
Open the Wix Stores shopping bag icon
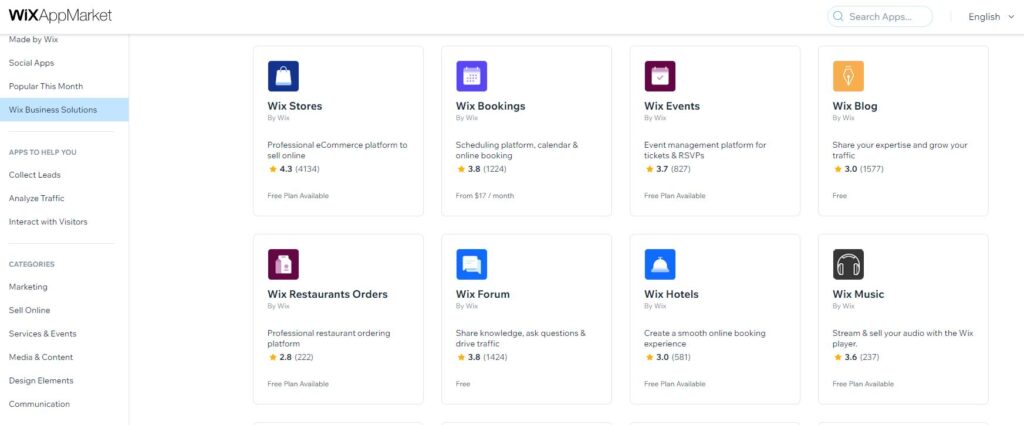pyautogui.click(x=283, y=76)
